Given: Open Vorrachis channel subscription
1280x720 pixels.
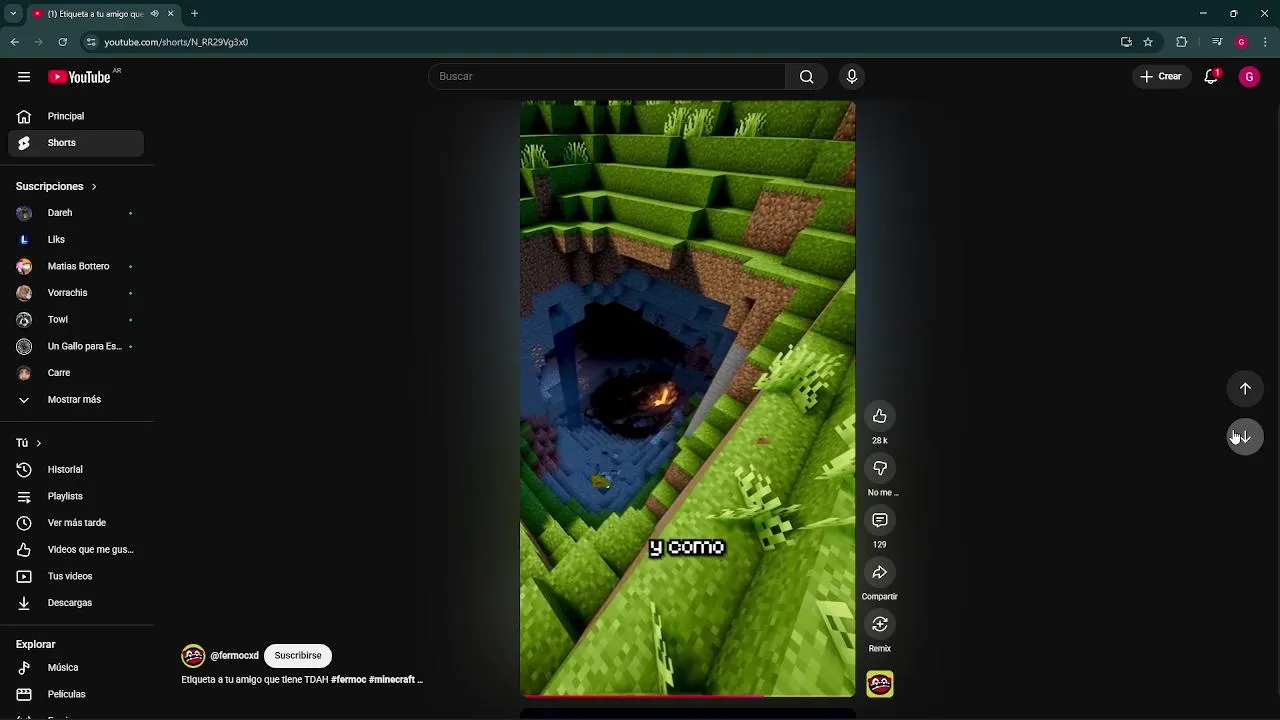Looking at the screenshot, I should [x=76, y=293].
